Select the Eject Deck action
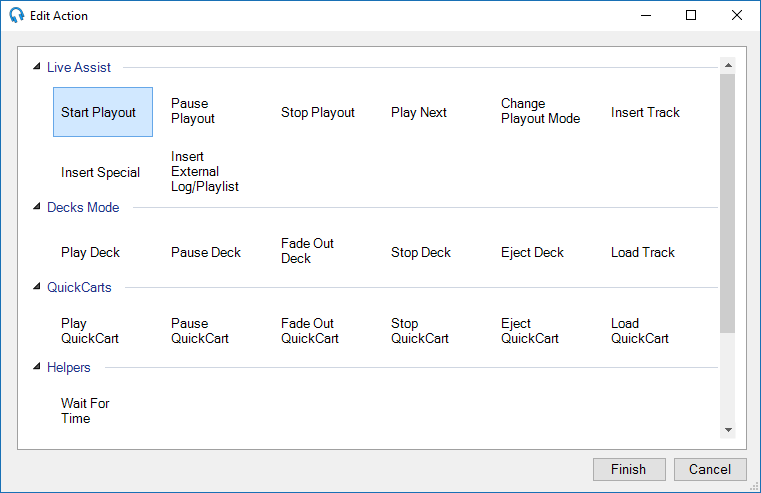This screenshot has height=493, width=761. click(x=532, y=252)
